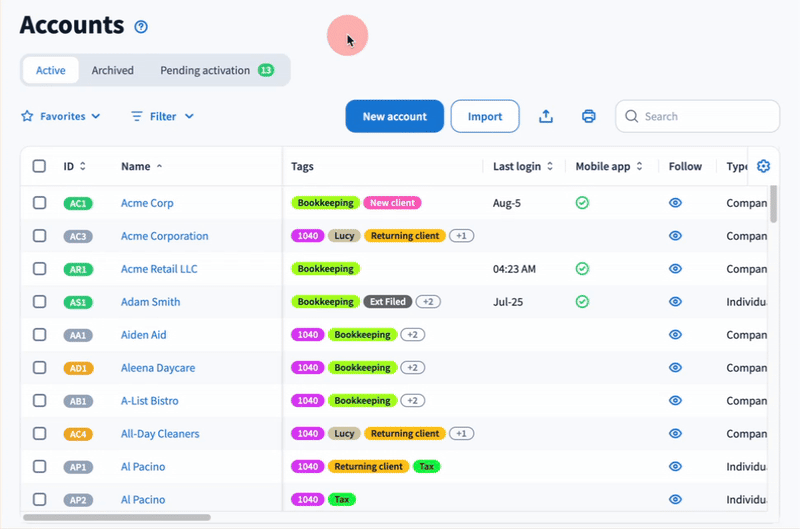Click the AC1 account ID badge
Viewport: 800px width, 529px height.
coord(78,203)
